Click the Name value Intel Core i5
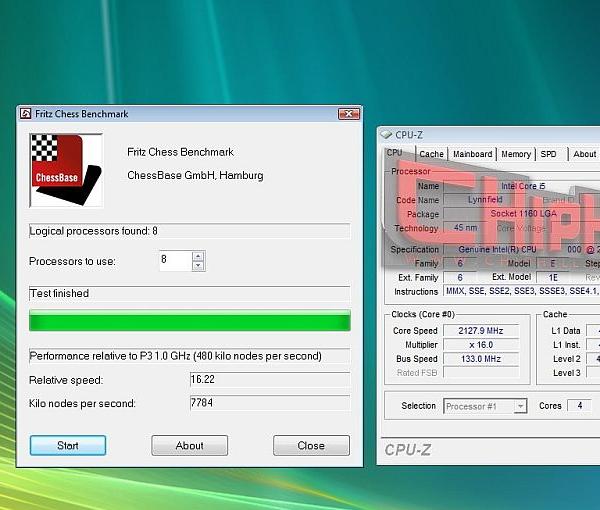This screenshot has height=510, width=600. [x=523, y=186]
